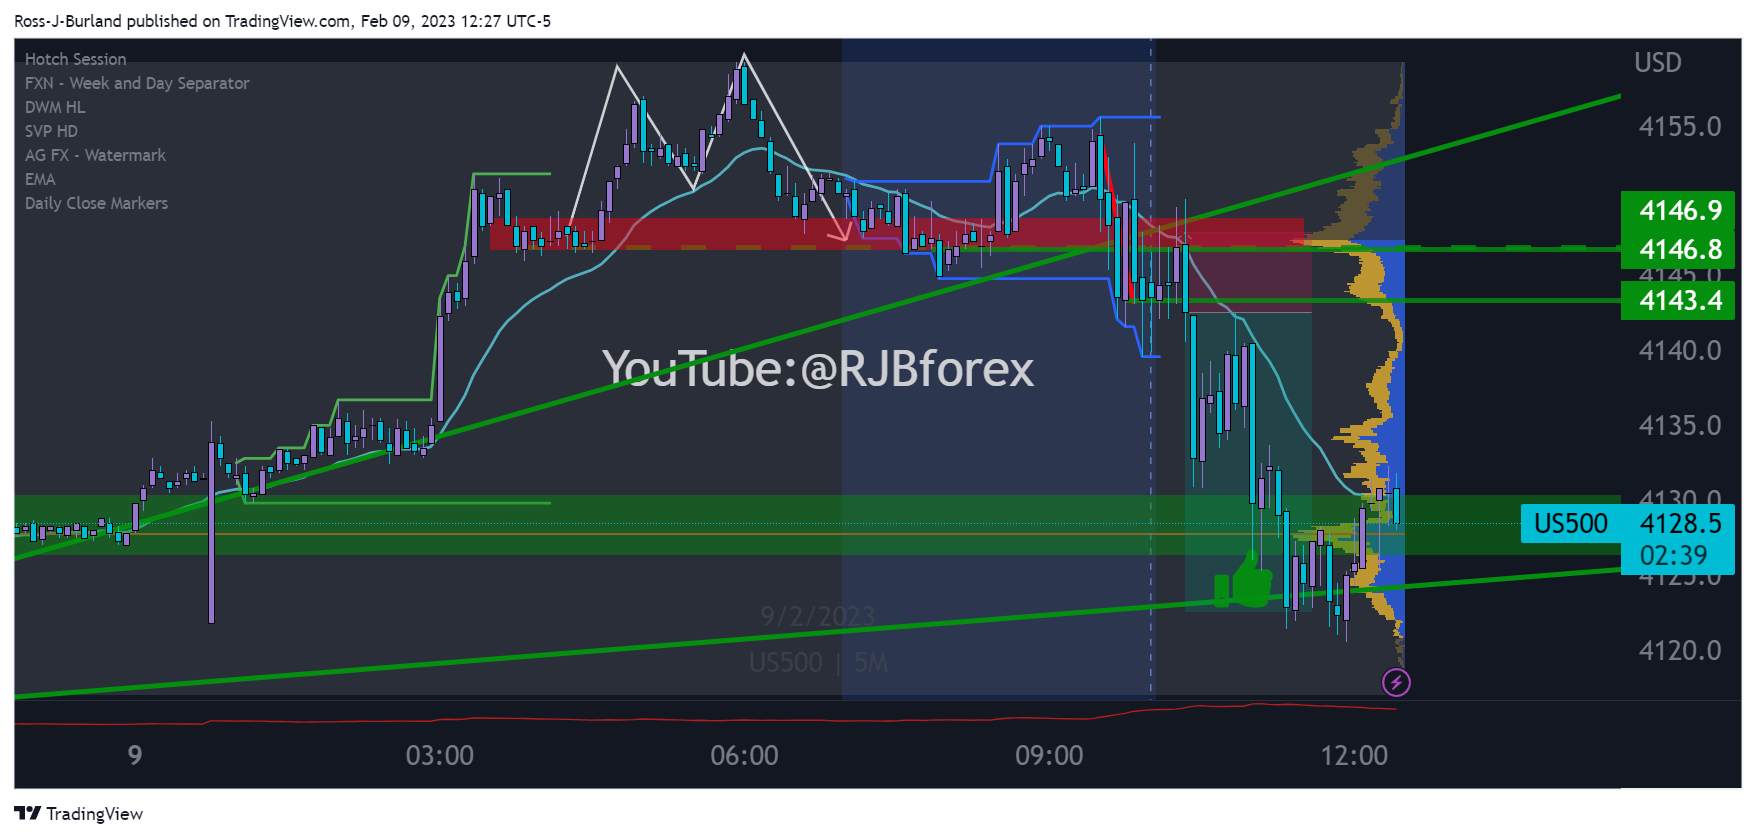Image resolution: width=1756 pixels, height=837 pixels.
Task: Click the USD currency label on price axis
Action: click(1657, 62)
